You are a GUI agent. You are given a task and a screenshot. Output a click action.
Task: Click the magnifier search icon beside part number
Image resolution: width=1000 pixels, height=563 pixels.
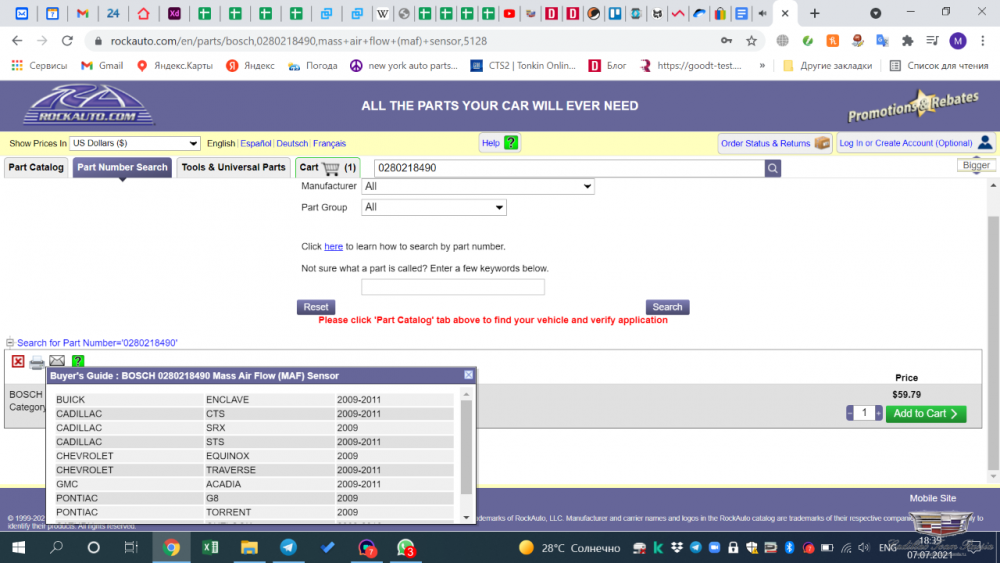pos(772,168)
